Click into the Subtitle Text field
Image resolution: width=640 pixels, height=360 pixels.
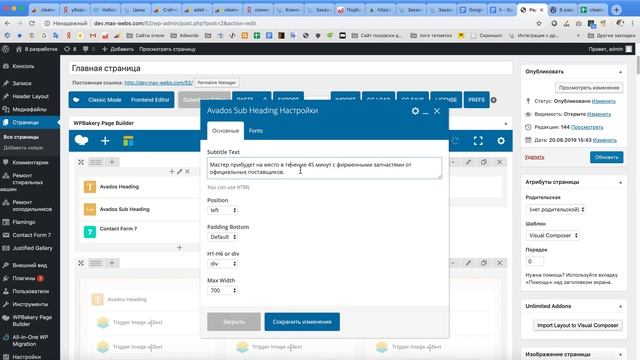point(324,168)
